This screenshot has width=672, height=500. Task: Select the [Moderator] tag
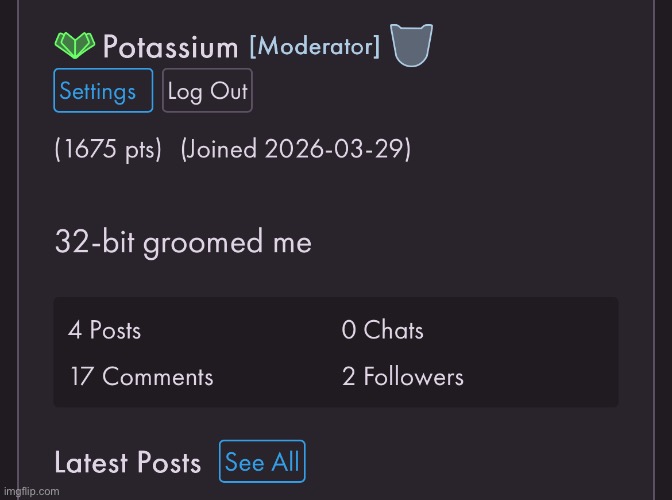pos(314,46)
